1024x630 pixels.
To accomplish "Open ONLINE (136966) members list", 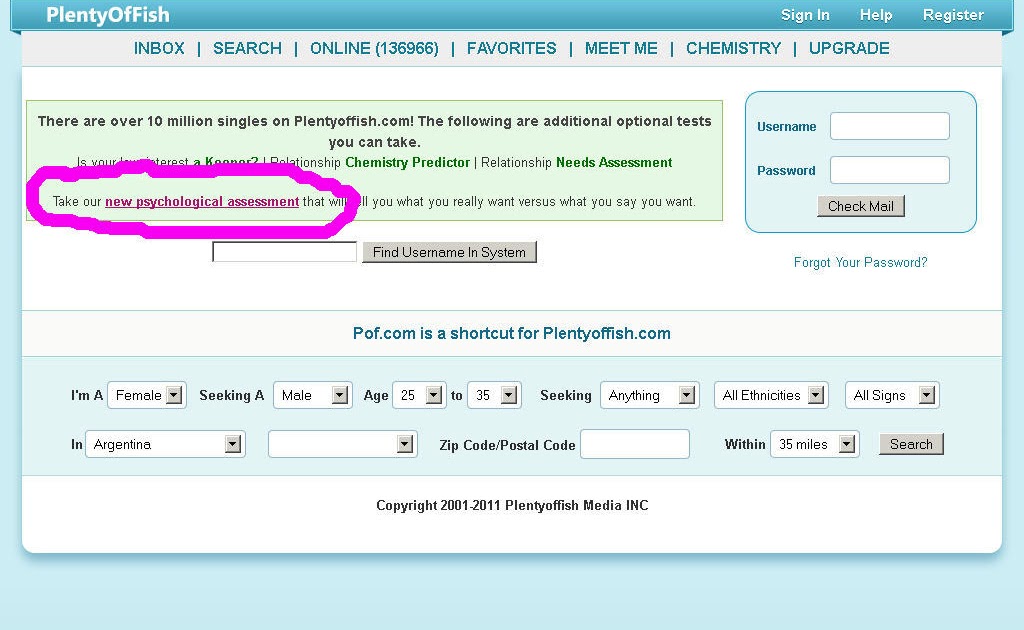I will coord(374,48).
